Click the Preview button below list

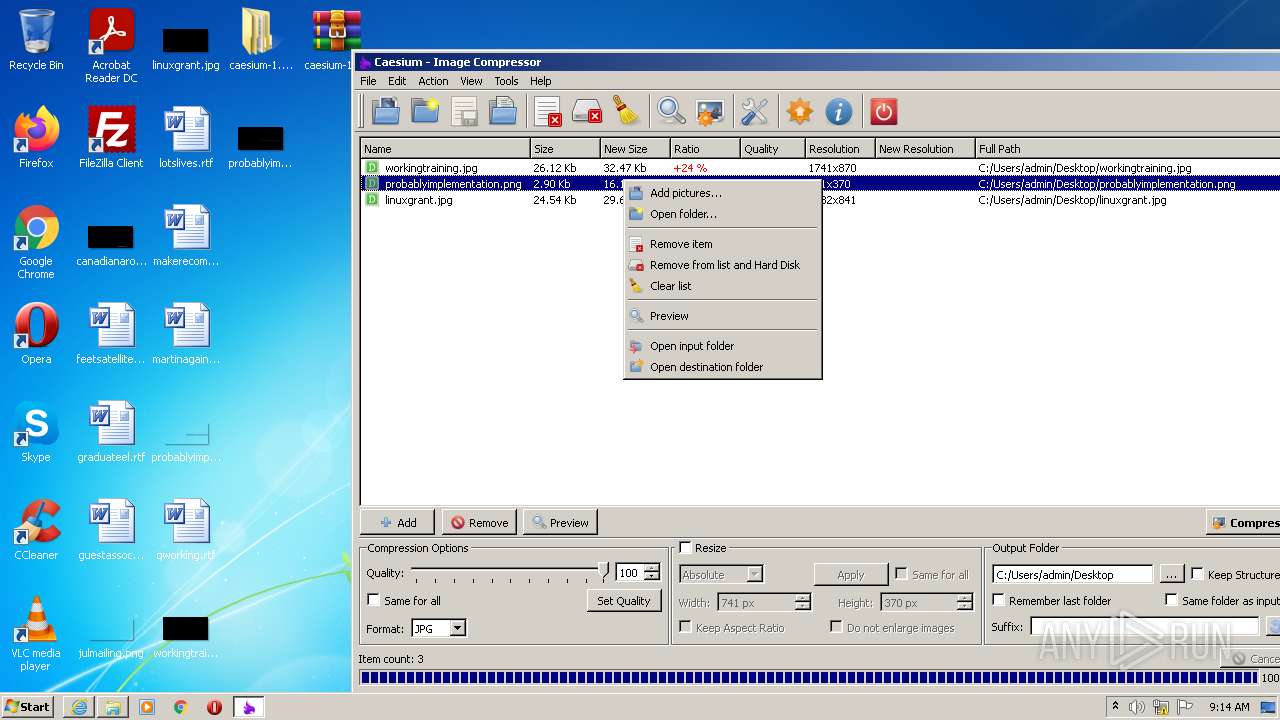(x=560, y=522)
